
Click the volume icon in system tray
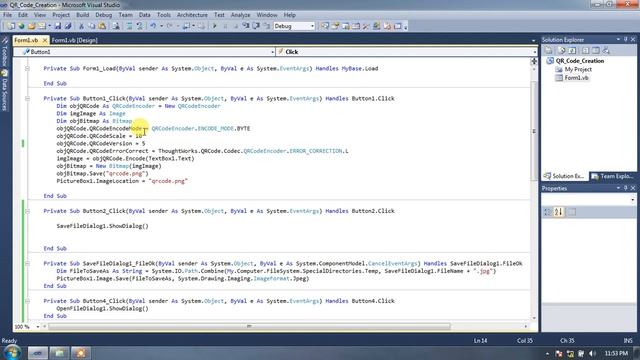click(x=592, y=353)
